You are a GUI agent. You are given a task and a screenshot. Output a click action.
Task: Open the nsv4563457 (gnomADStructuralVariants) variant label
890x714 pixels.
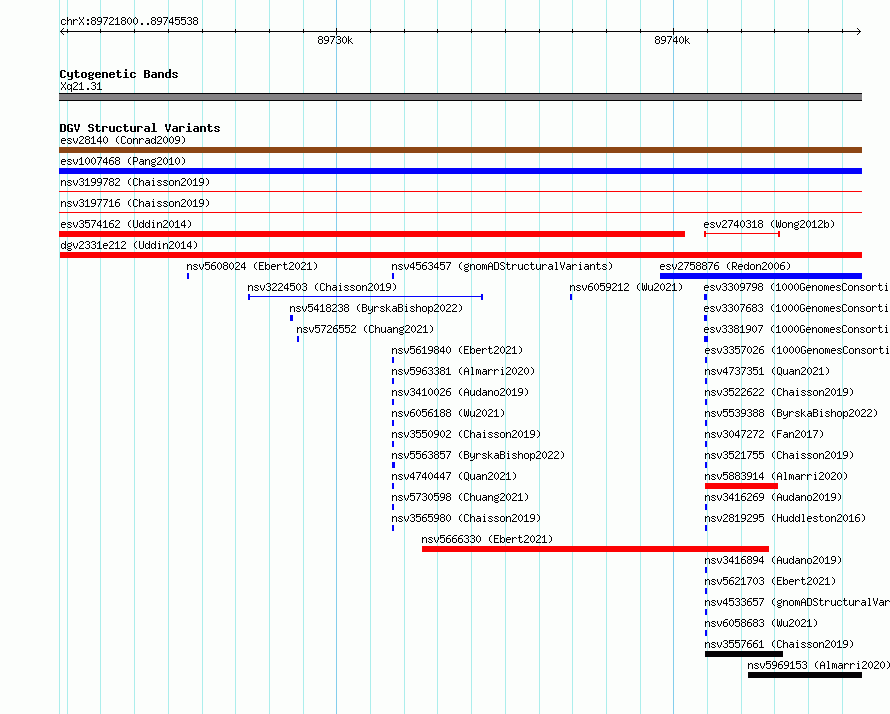pos(502,266)
